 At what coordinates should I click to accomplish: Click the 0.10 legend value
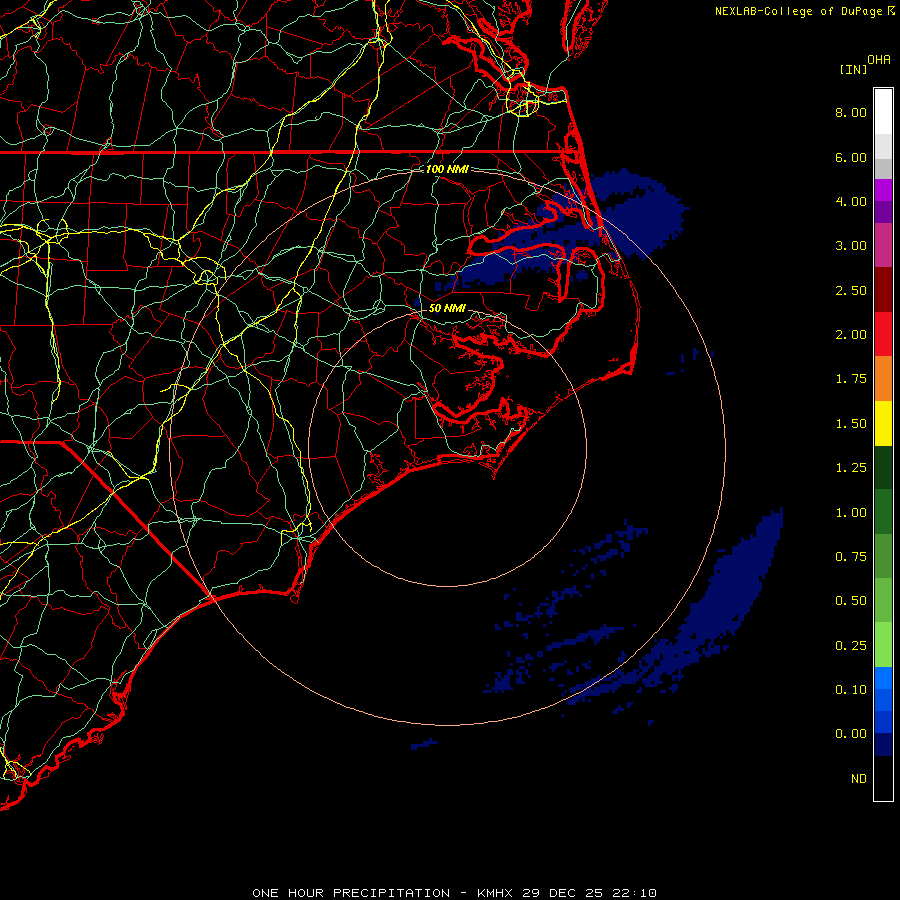coord(851,690)
